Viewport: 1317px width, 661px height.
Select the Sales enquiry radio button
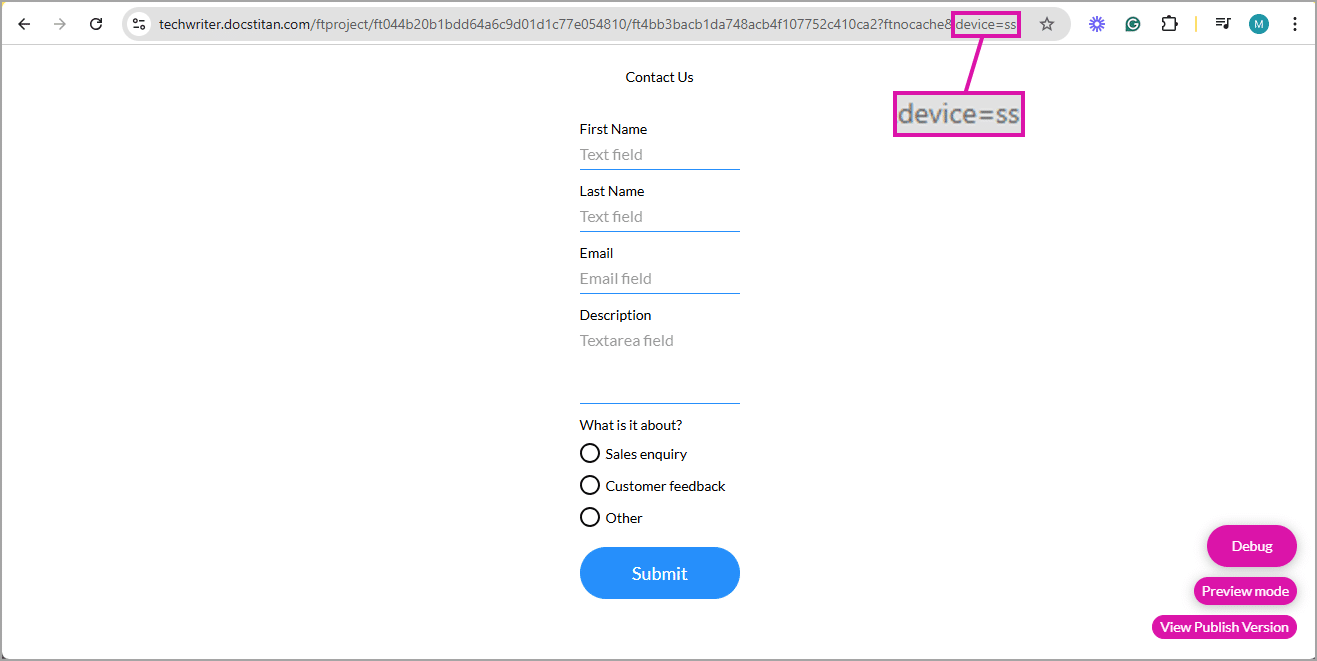coord(590,453)
